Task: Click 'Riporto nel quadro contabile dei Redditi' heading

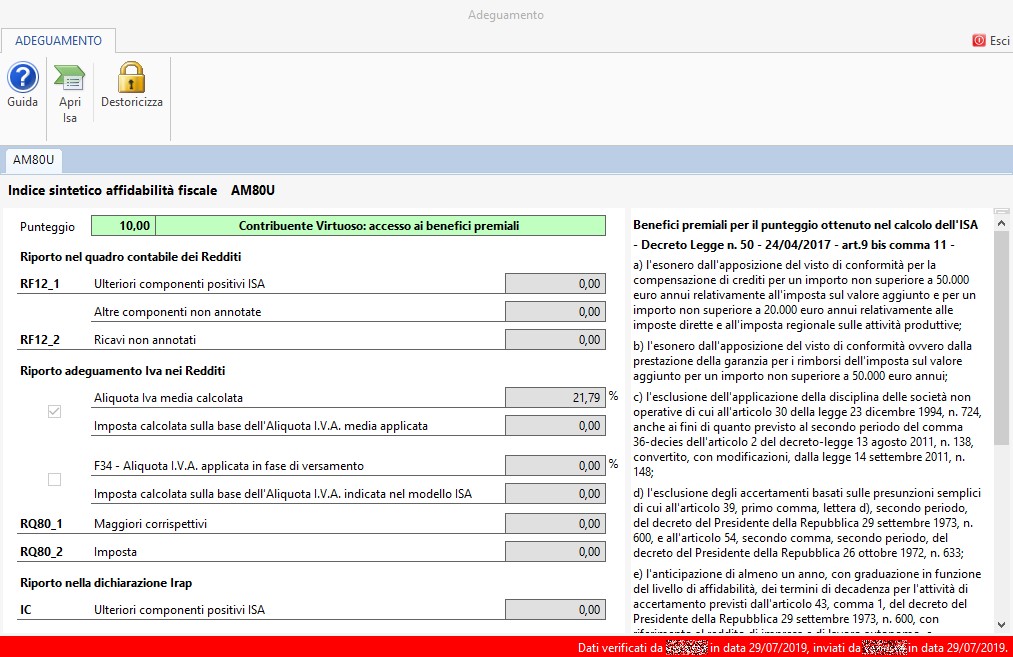Action: pyautogui.click(x=131, y=256)
